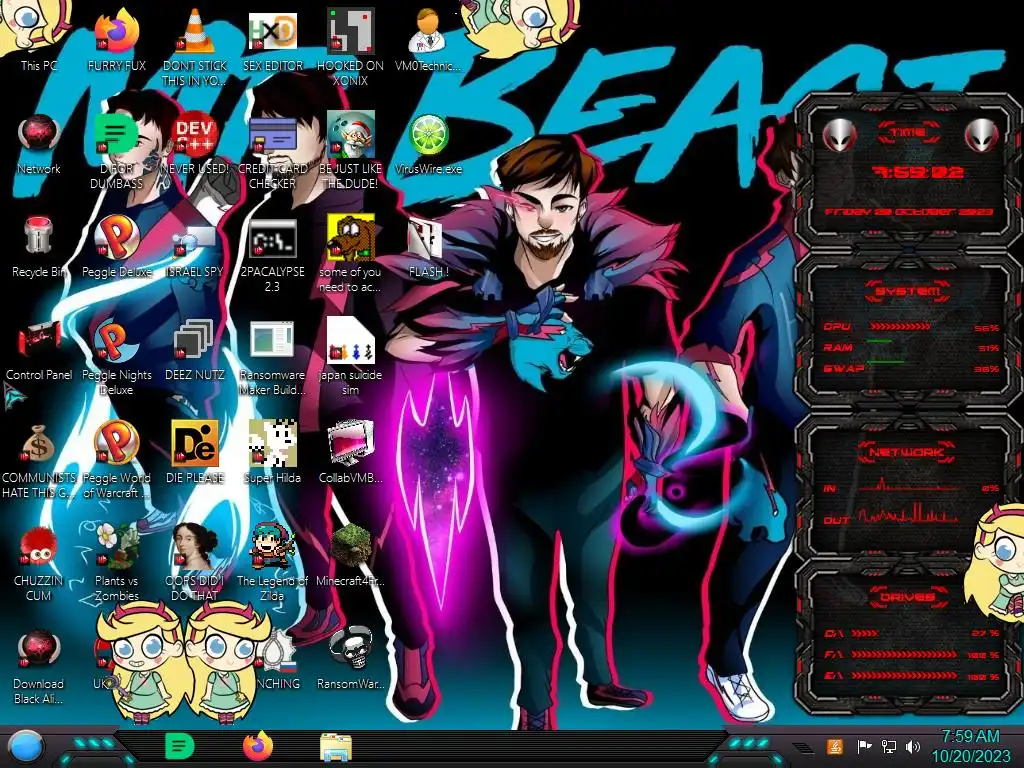Viewport: 1024px width, 768px height.
Task: Launch The Legend of Zilda icon
Action: (272, 563)
